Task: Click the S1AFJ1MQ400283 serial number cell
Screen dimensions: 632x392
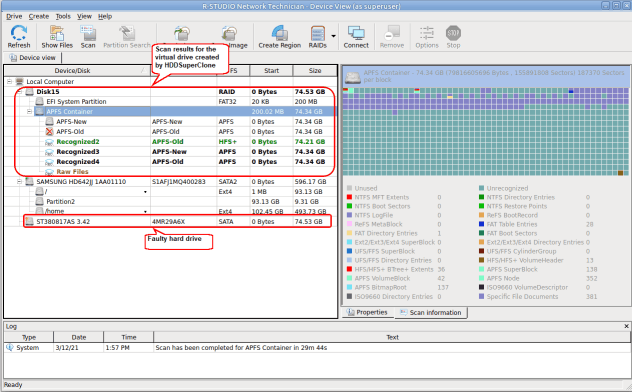Action: (x=179, y=182)
